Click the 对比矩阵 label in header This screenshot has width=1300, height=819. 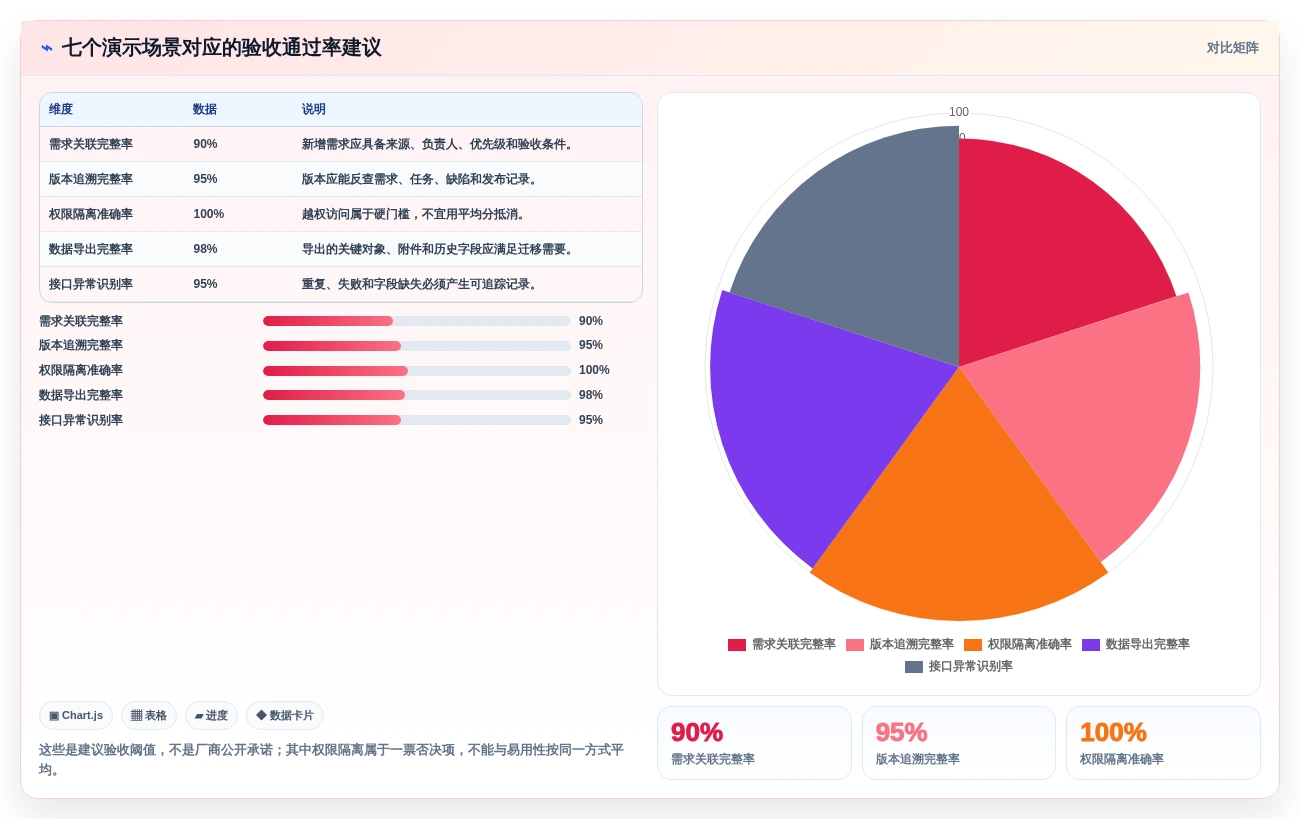[1232, 48]
